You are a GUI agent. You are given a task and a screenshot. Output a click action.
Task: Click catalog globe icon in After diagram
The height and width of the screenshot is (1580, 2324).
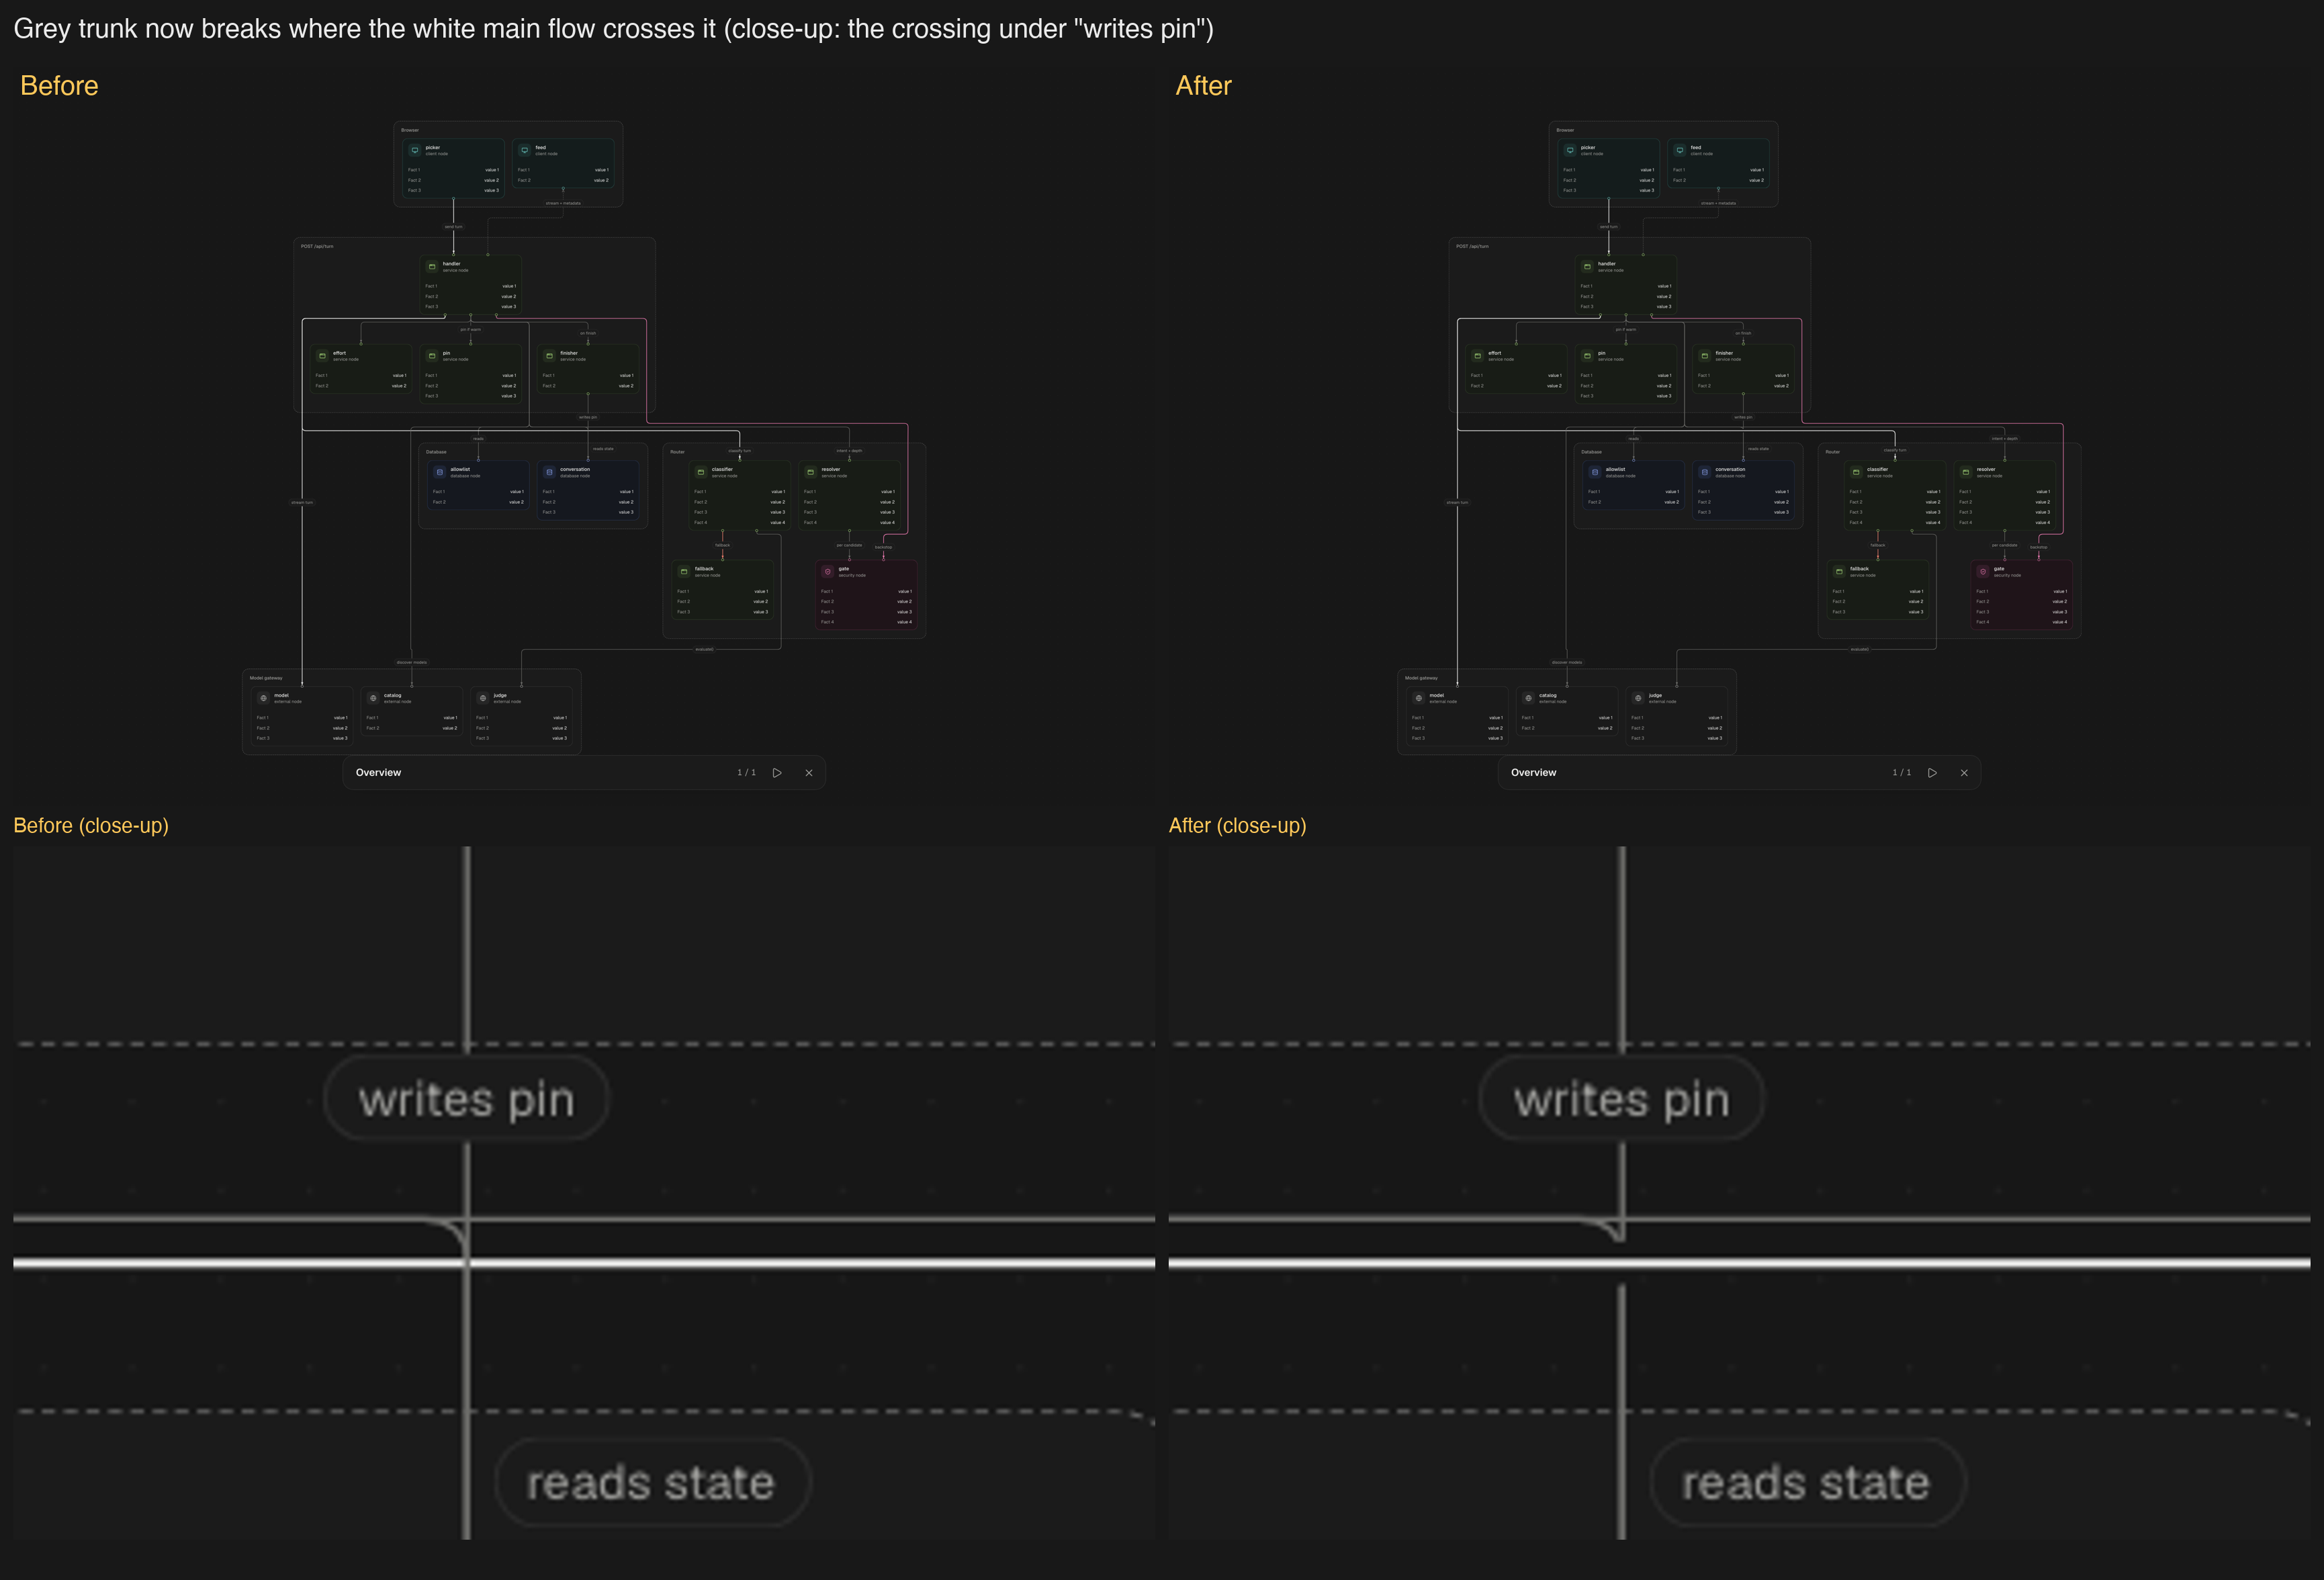pyautogui.click(x=1529, y=698)
